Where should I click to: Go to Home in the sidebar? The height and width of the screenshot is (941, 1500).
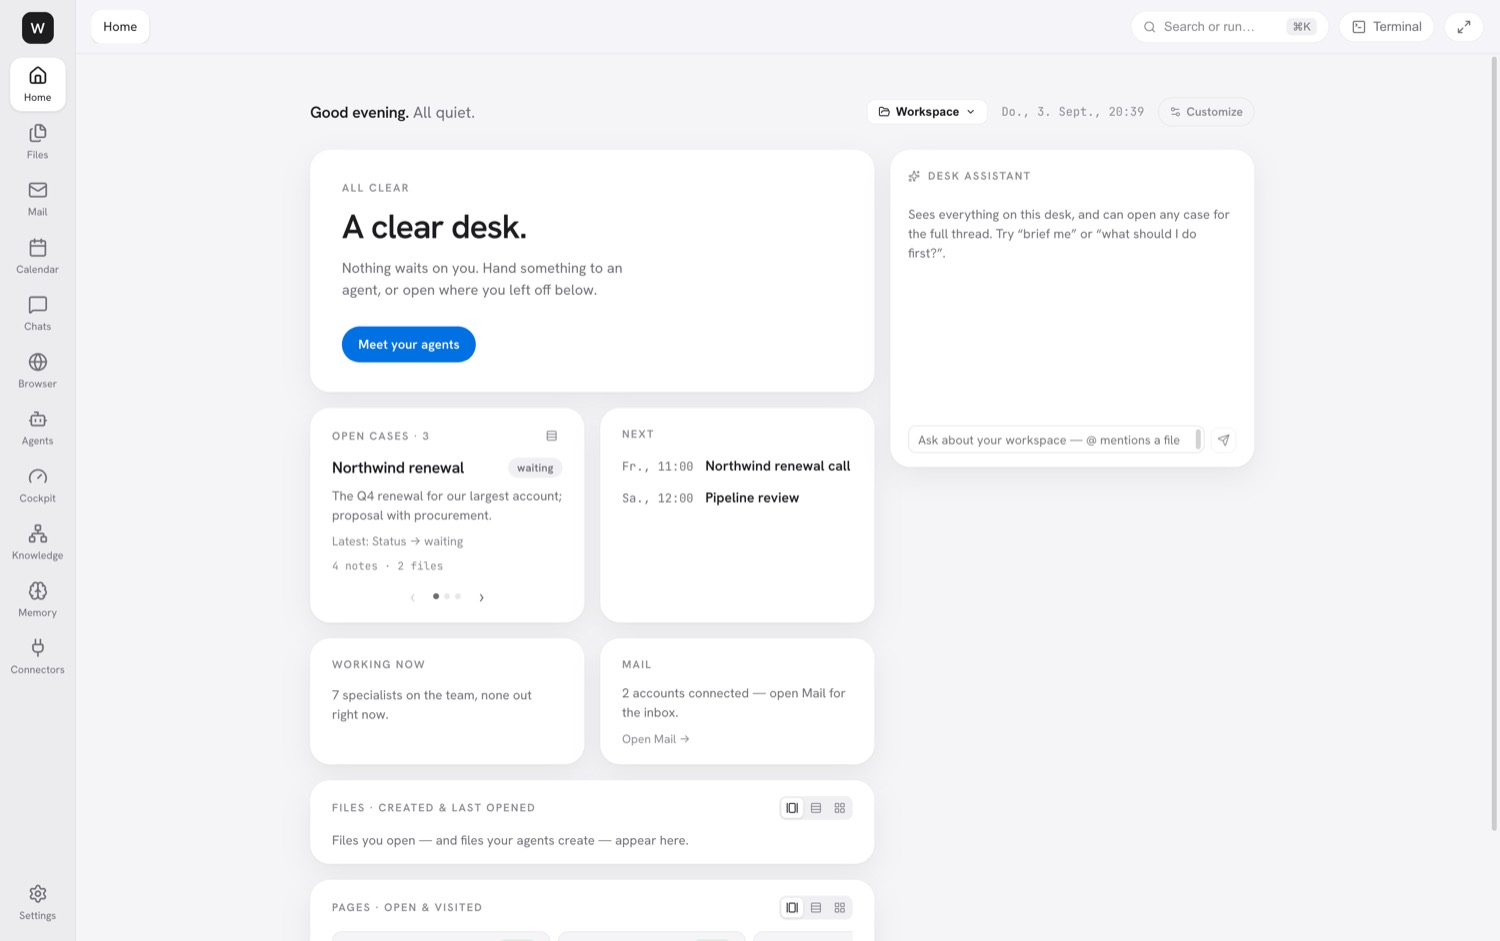(x=37, y=84)
